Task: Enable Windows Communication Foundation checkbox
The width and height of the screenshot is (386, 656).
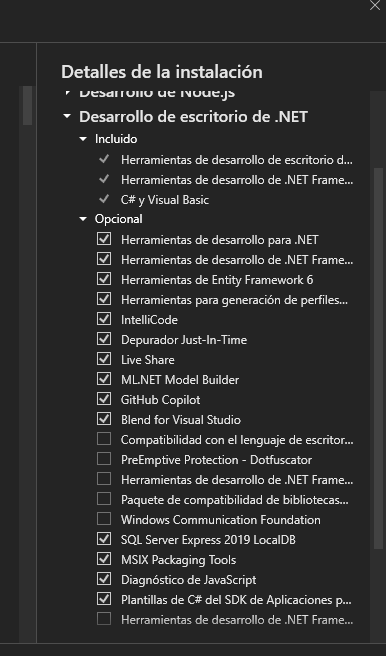Action: (104, 519)
